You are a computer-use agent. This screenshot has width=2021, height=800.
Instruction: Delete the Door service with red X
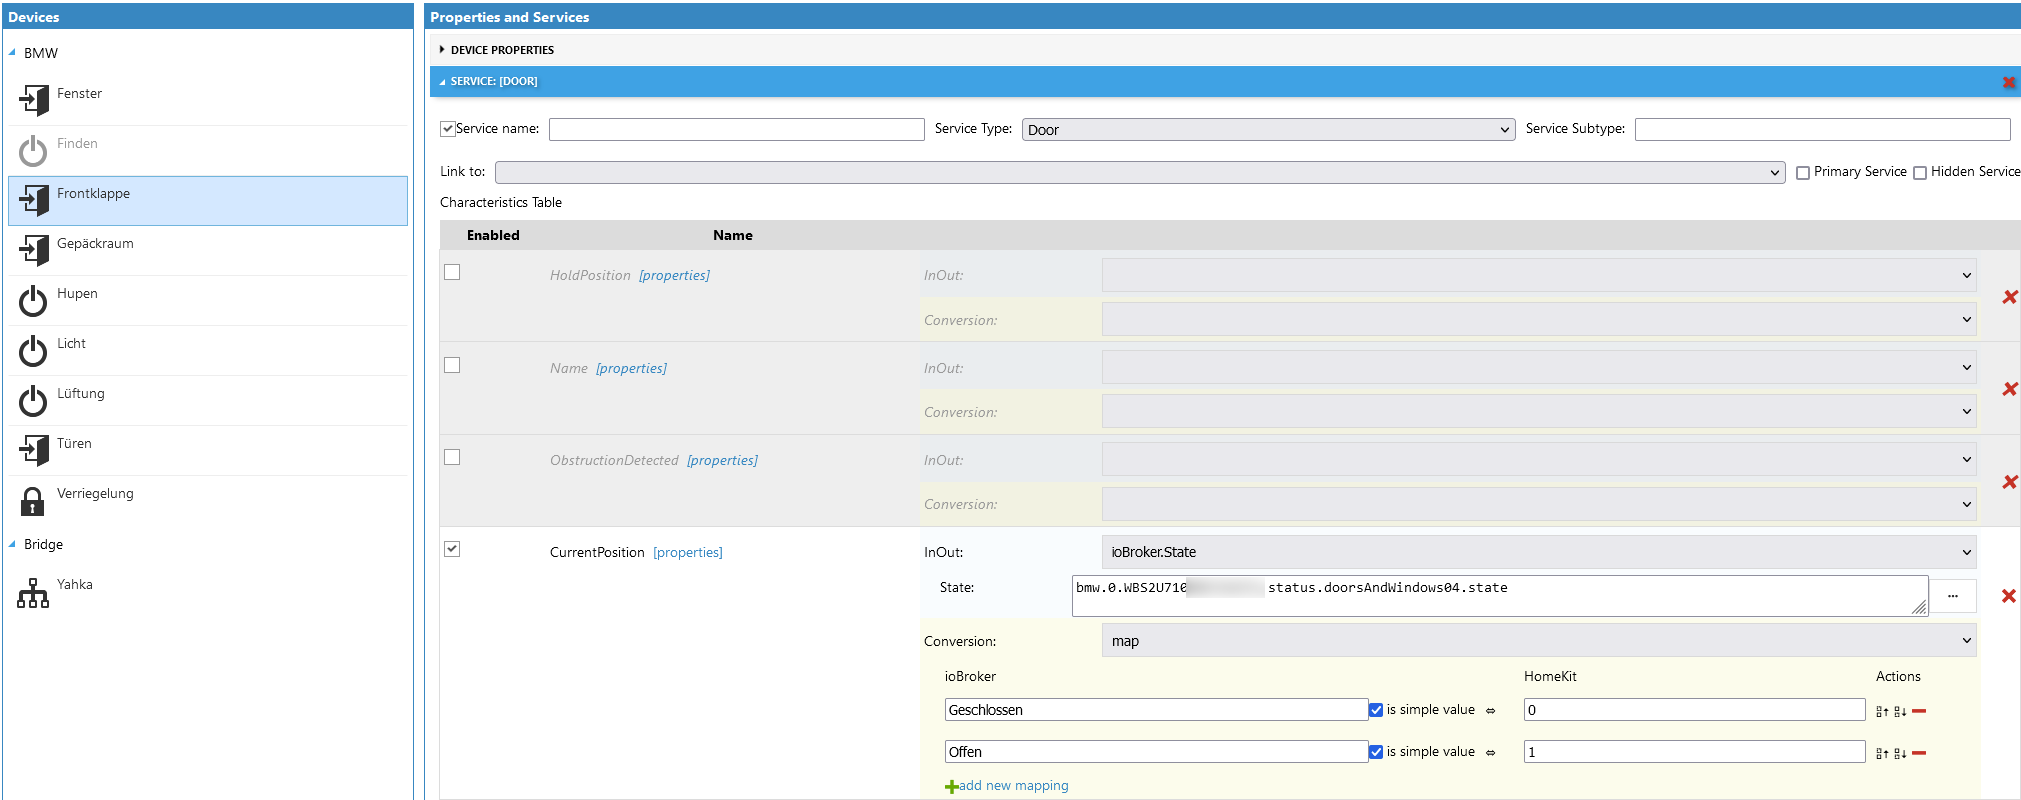(x=2008, y=82)
